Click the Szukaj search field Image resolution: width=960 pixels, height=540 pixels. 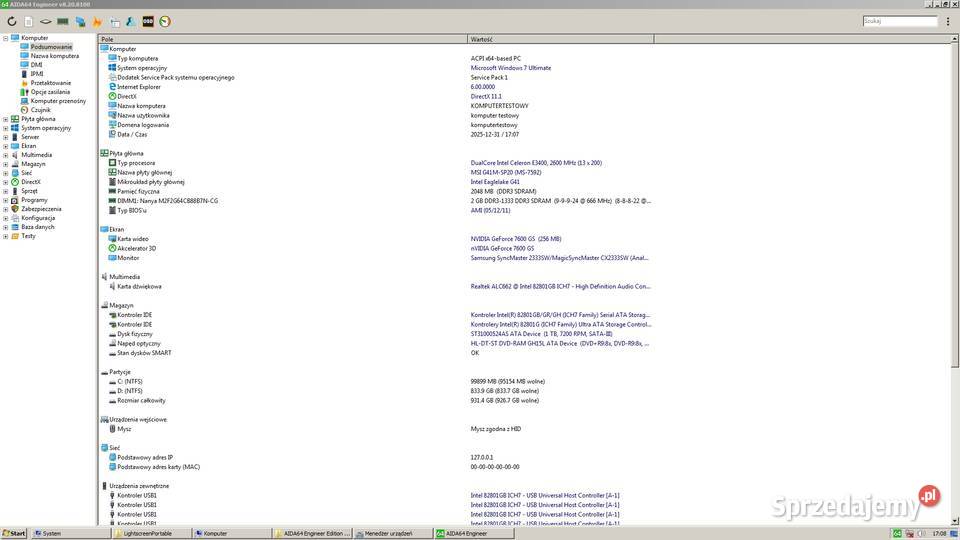point(899,21)
